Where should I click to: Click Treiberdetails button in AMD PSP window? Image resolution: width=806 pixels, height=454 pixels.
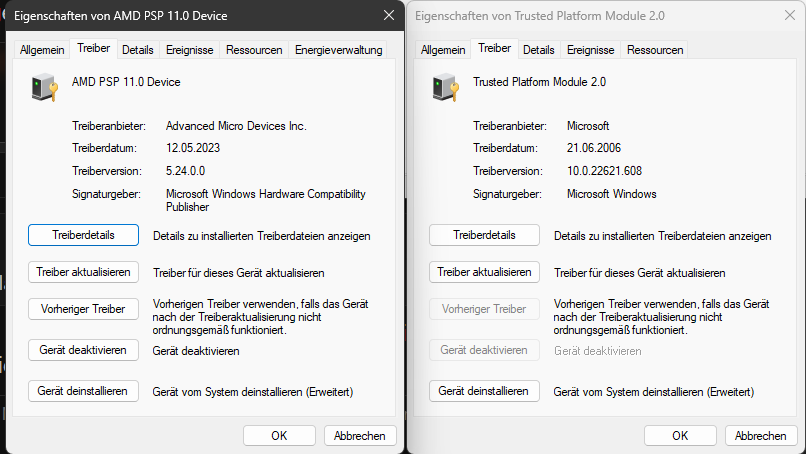(83, 235)
